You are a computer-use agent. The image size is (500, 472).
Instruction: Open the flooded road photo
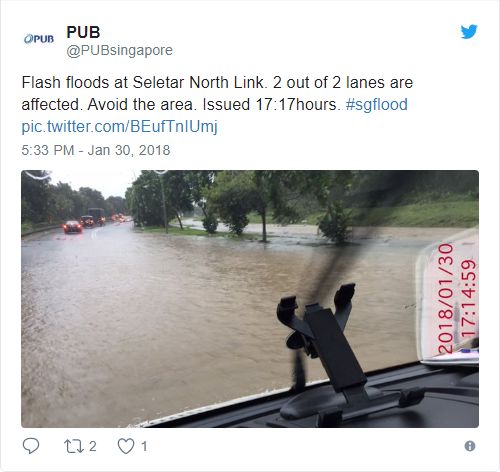click(x=250, y=299)
